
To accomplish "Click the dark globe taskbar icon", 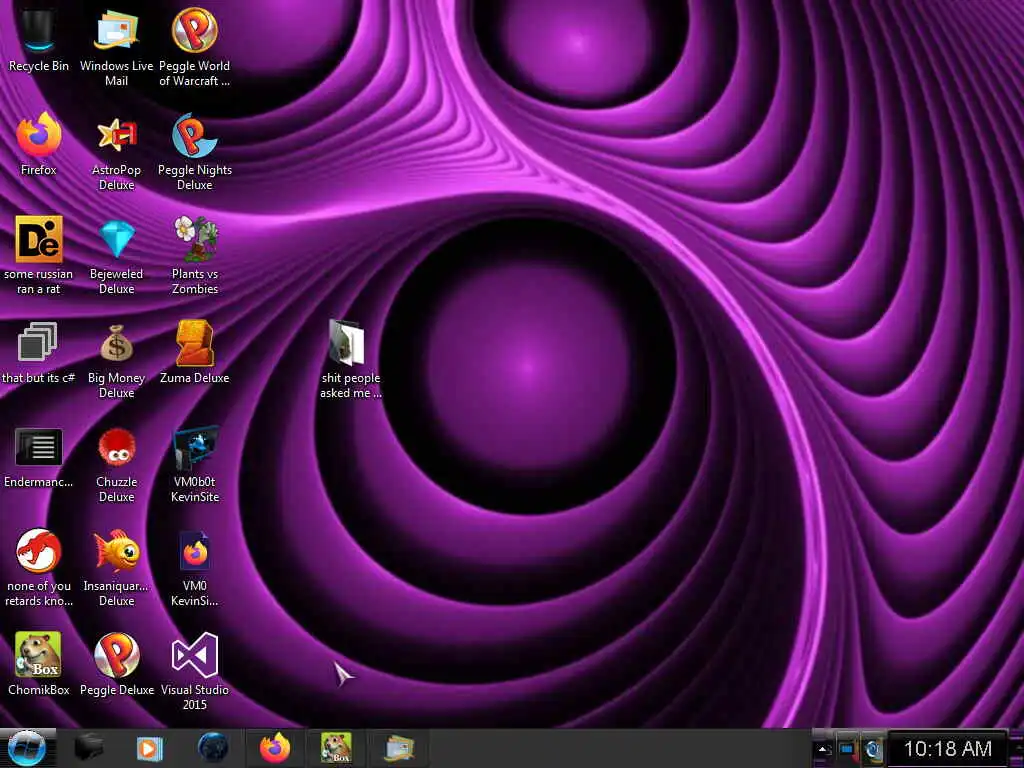I will tap(213, 748).
